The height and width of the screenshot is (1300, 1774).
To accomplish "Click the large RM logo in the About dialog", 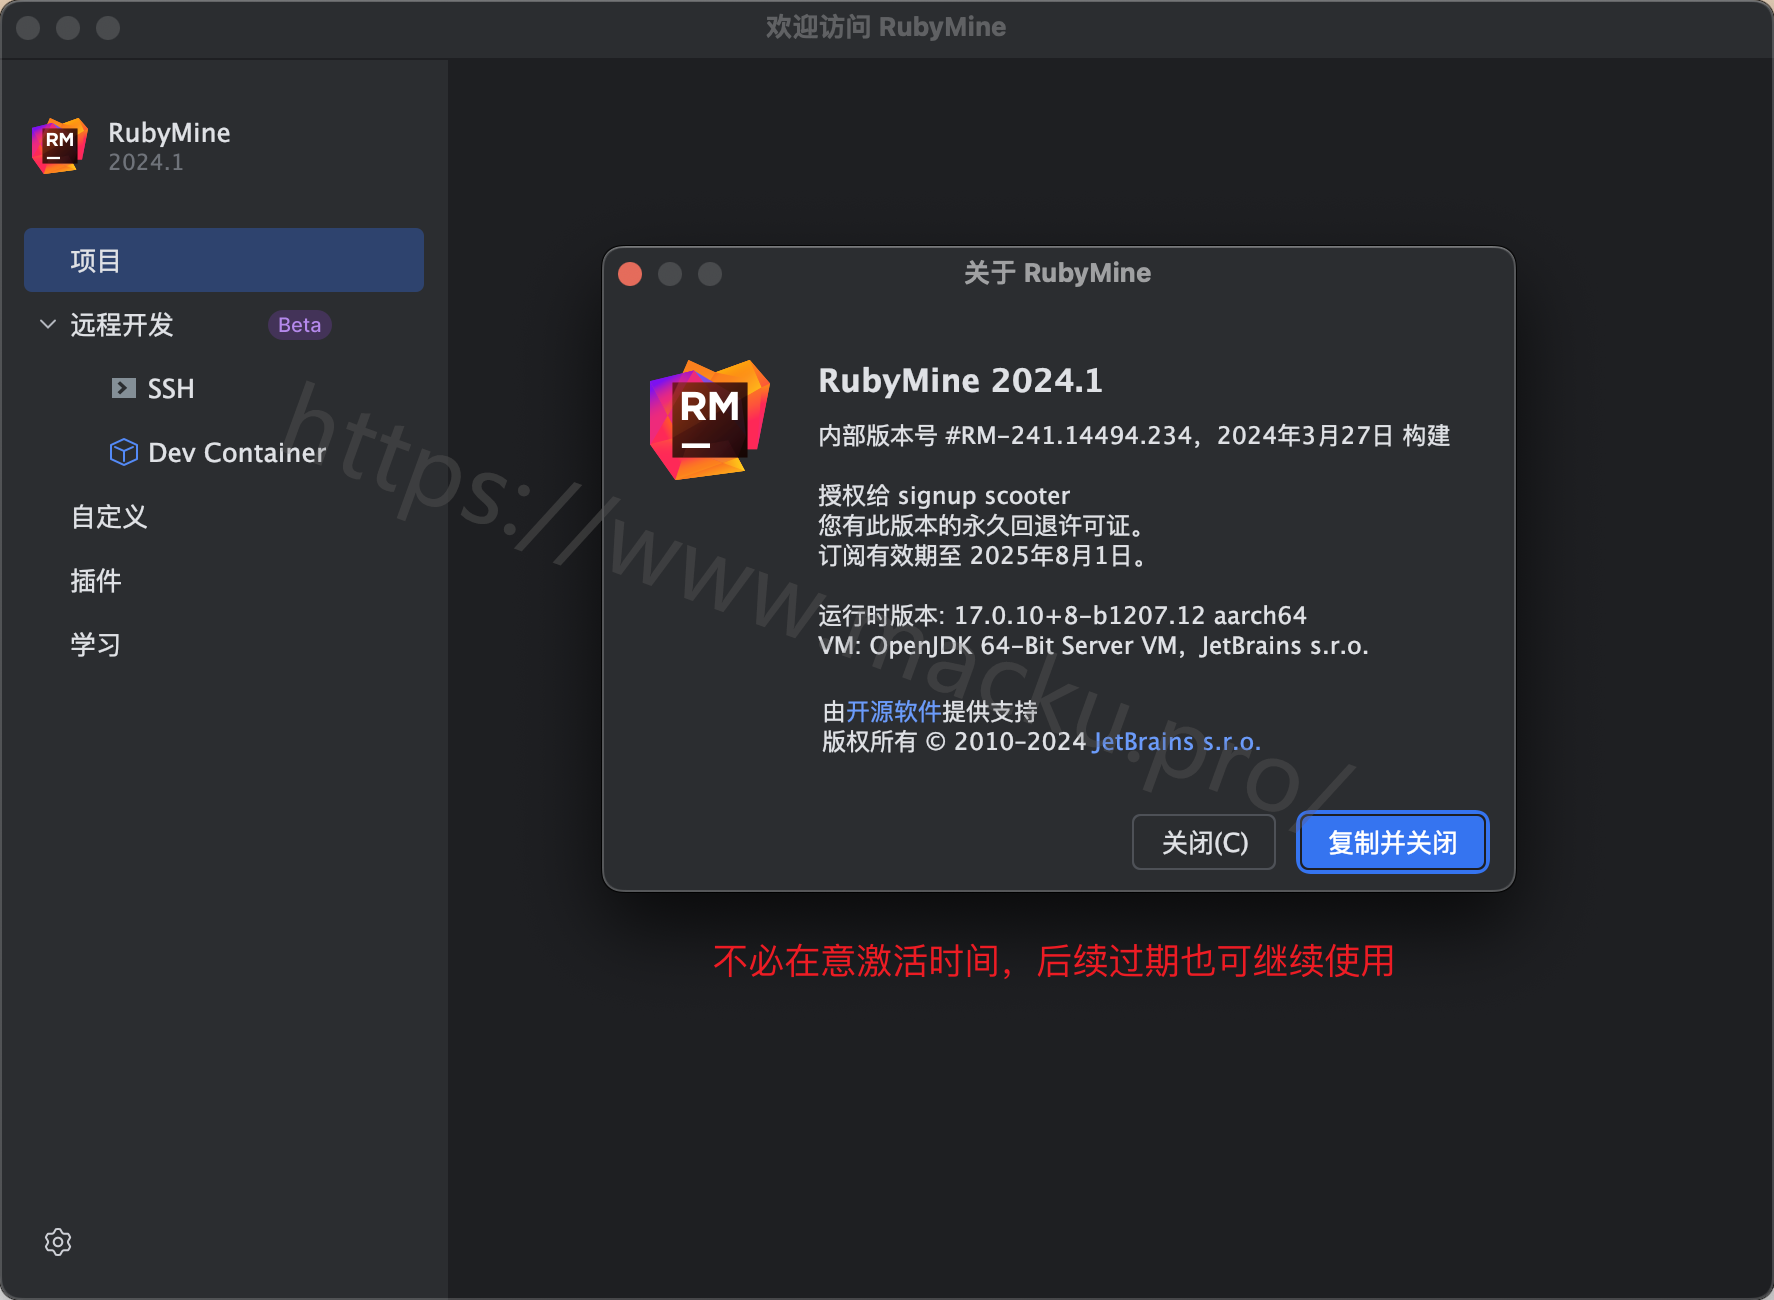I will coord(710,420).
